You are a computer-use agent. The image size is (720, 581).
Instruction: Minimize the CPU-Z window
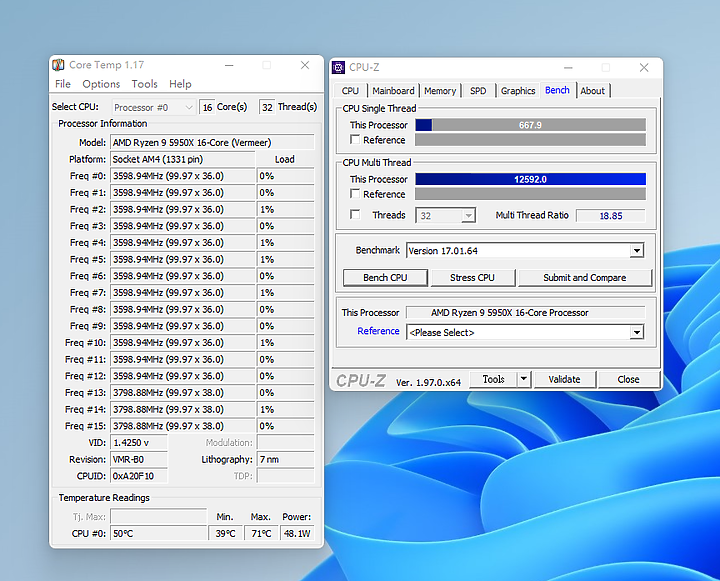click(x=568, y=68)
